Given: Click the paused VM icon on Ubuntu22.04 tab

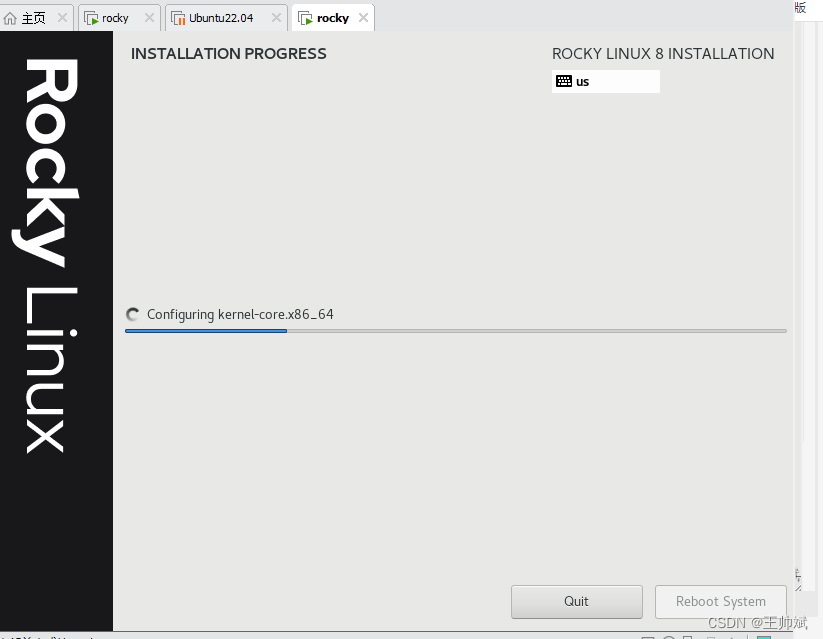Looking at the screenshot, I should pyautogui.click(x=178, y=18).
